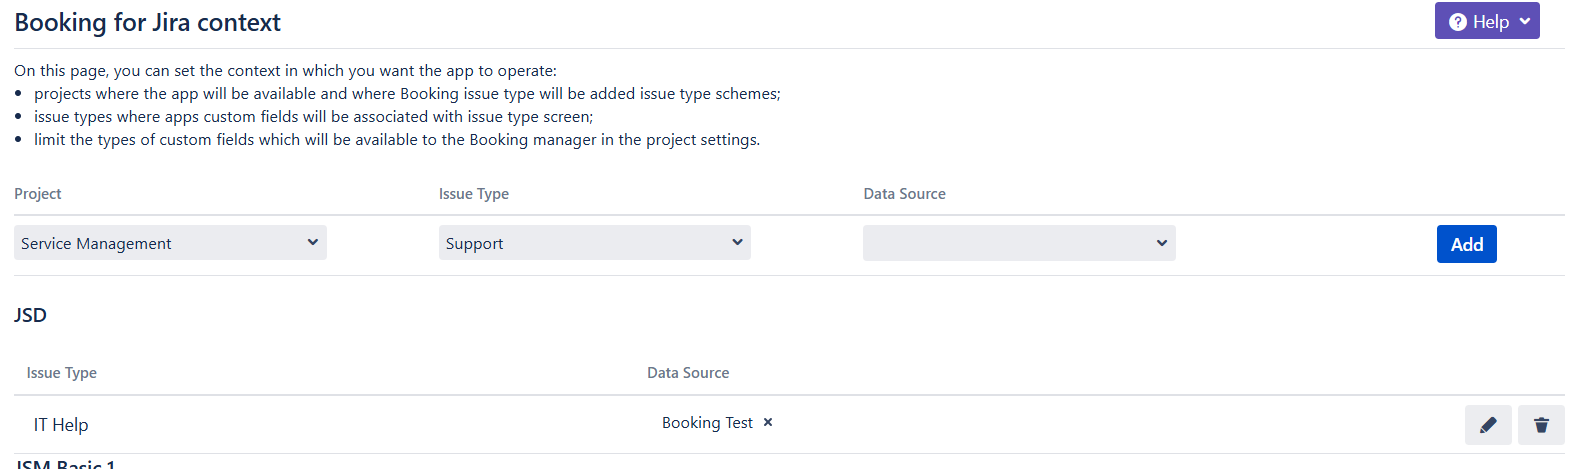Select the IT Help issue type cell
The image size is (1571, 469).
tap(61, 425)
